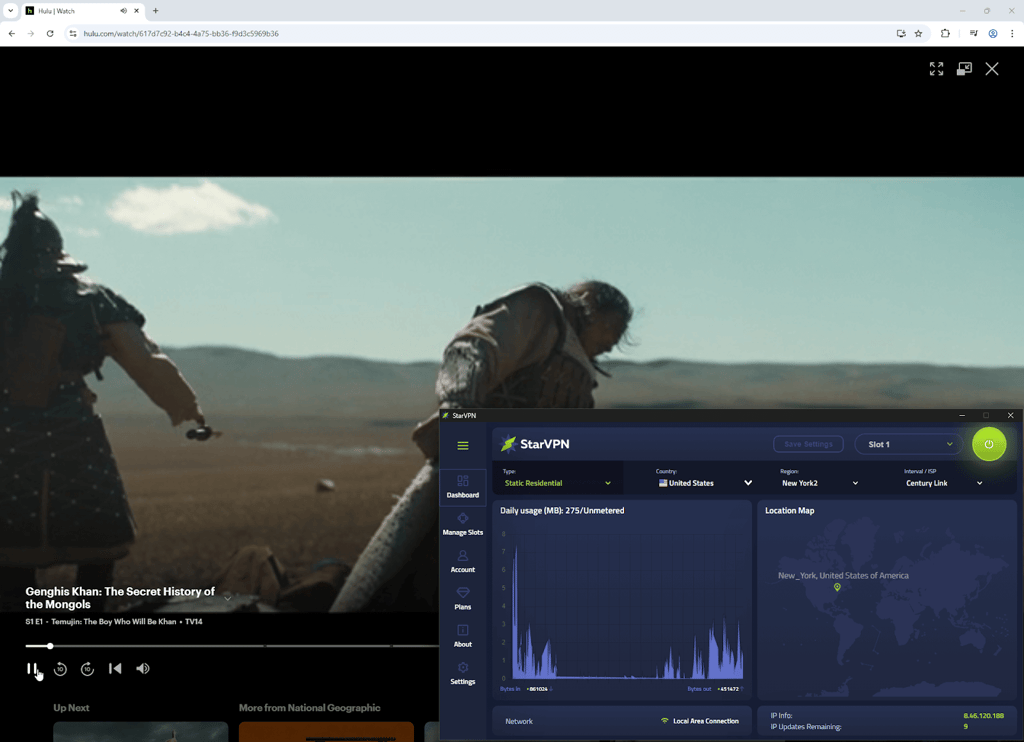
Task: Open StarVPN Settings from sidebar
Action: [x=462, y=673]
